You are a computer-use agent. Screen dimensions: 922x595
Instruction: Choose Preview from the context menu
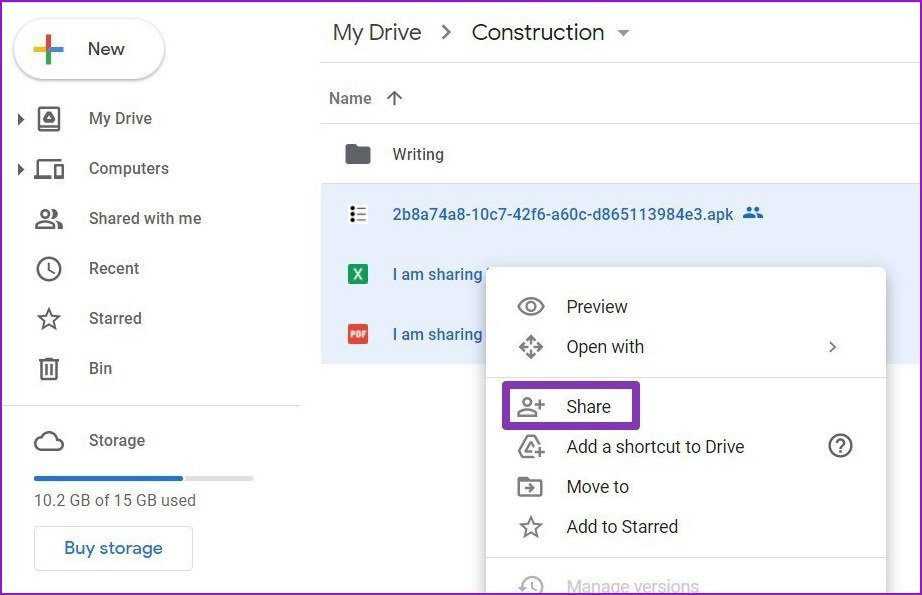(x=597, y=307)
